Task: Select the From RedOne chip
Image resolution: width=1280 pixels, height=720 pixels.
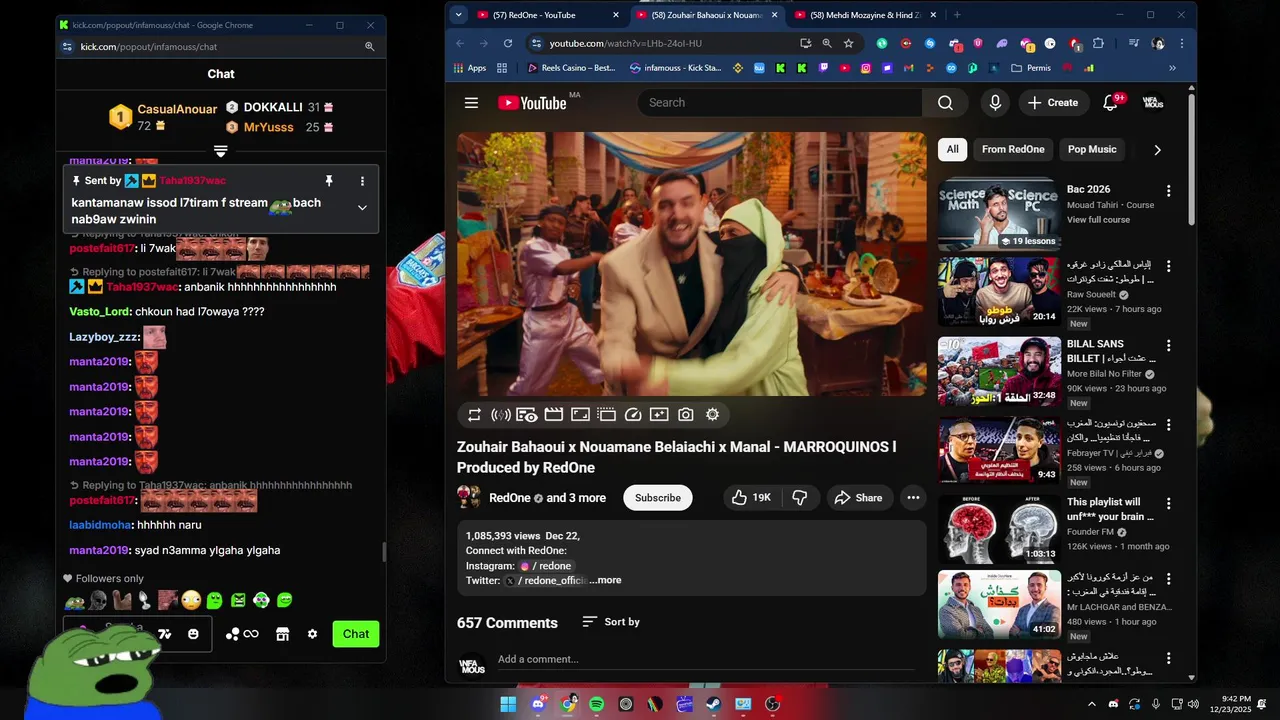Action: (1013, 149)
